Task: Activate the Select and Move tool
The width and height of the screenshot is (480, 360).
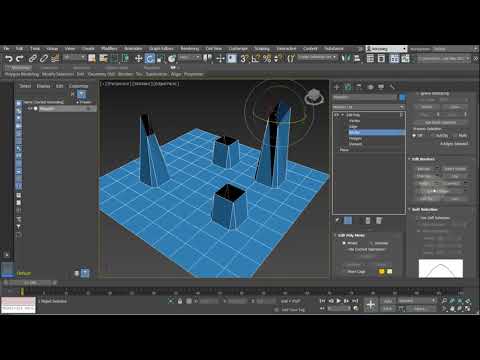Action: coord(138,59)
